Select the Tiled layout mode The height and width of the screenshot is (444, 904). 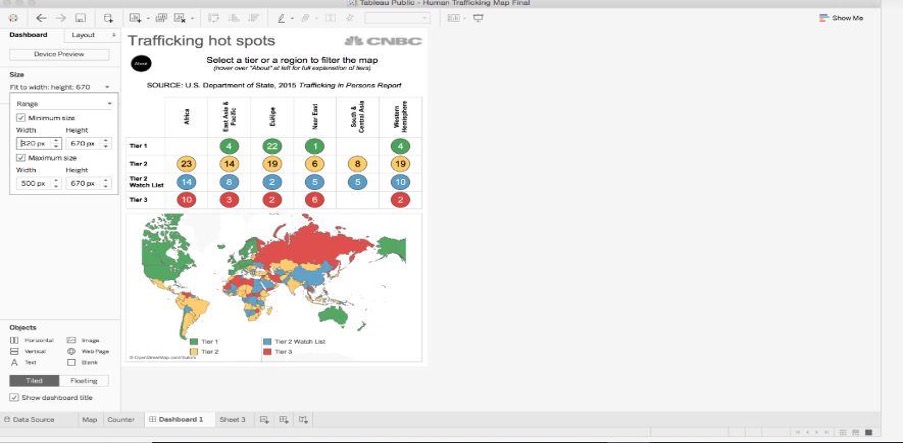coord(34,381)
